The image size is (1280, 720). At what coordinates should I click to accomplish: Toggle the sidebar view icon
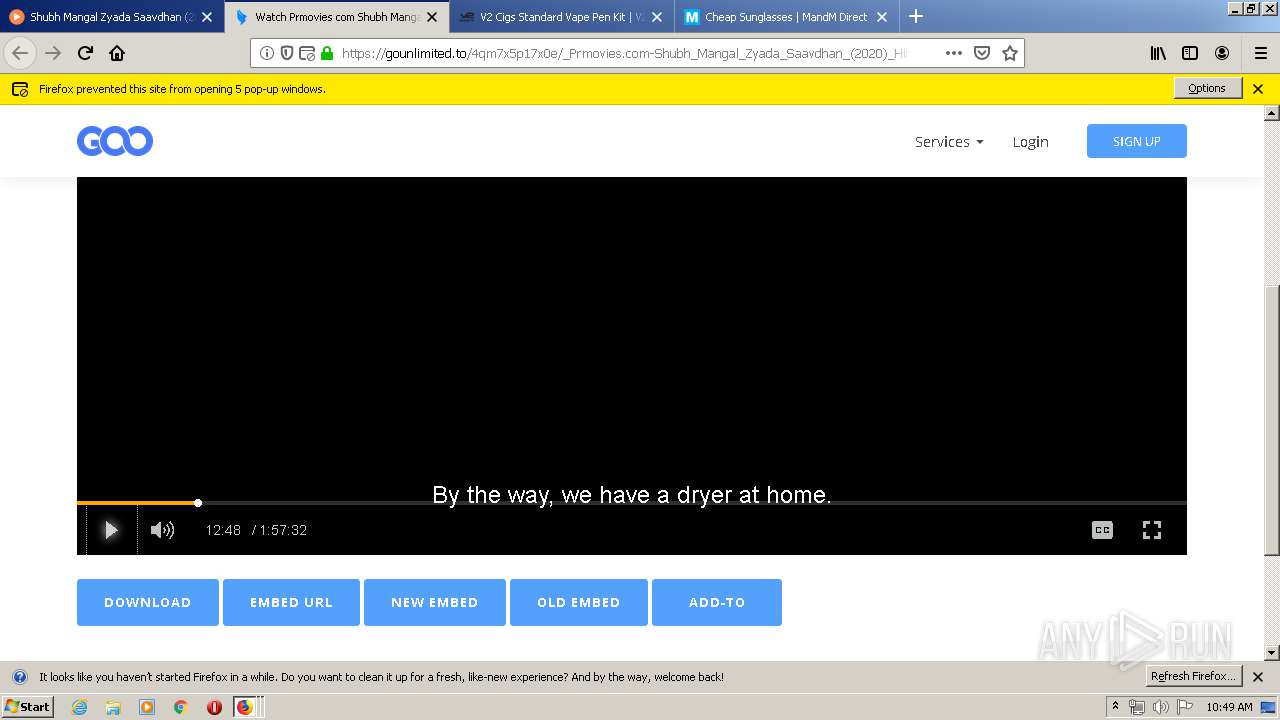coord(1190,53)
